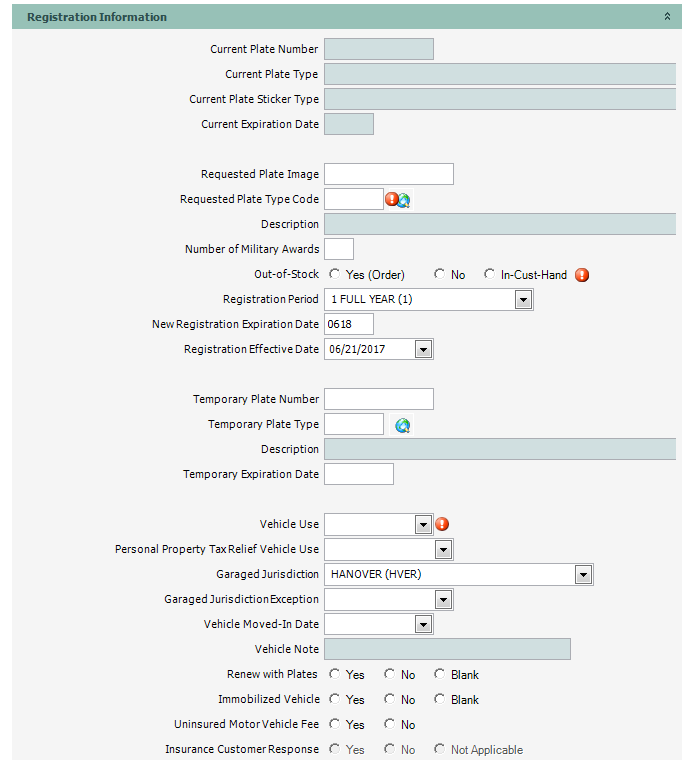
Task: Click the New Registration Expiration Date field
Action: (x=349, y=324)
